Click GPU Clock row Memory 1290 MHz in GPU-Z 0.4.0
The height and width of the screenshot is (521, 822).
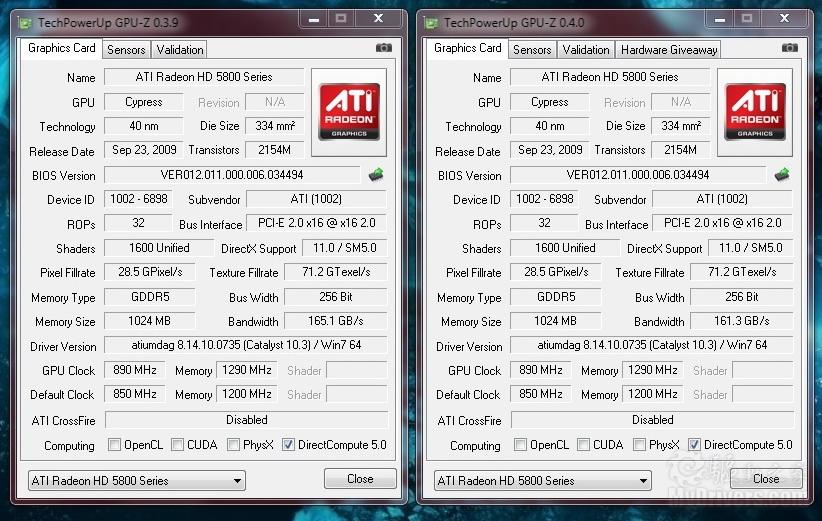(653, 370)
